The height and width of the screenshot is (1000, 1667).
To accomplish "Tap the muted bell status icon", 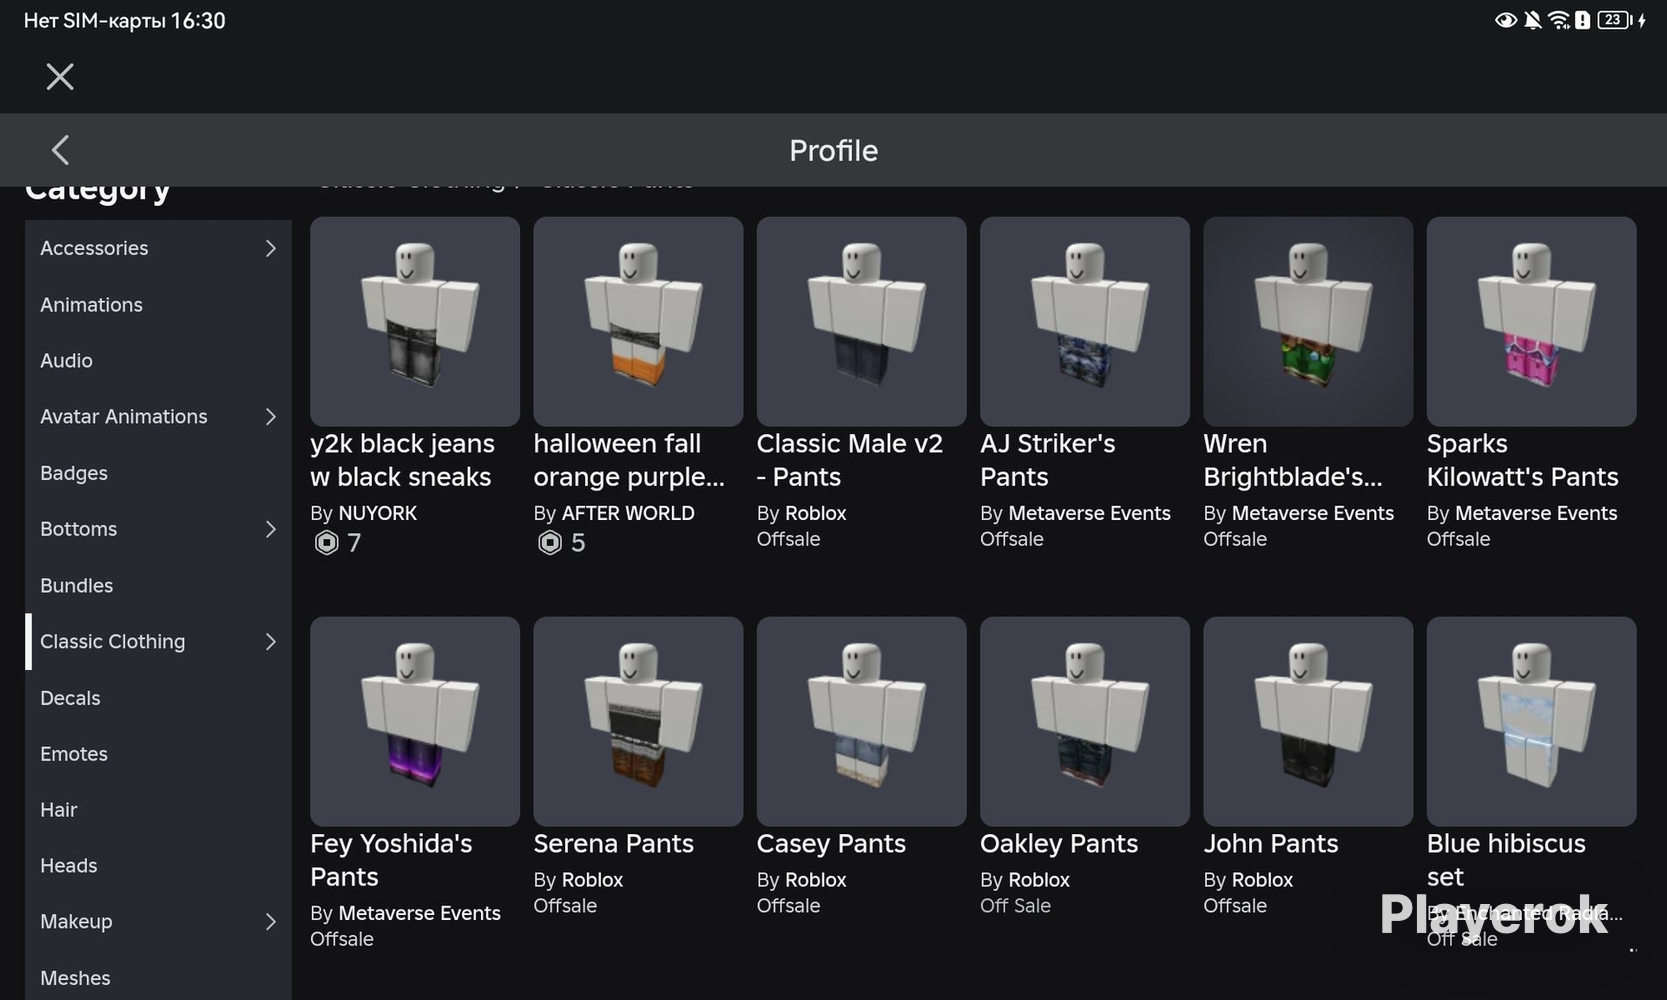I will 1532,20.
